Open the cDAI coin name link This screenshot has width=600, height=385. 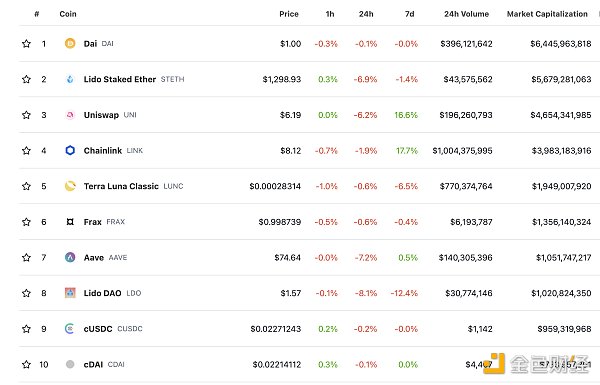coord(93,364)
